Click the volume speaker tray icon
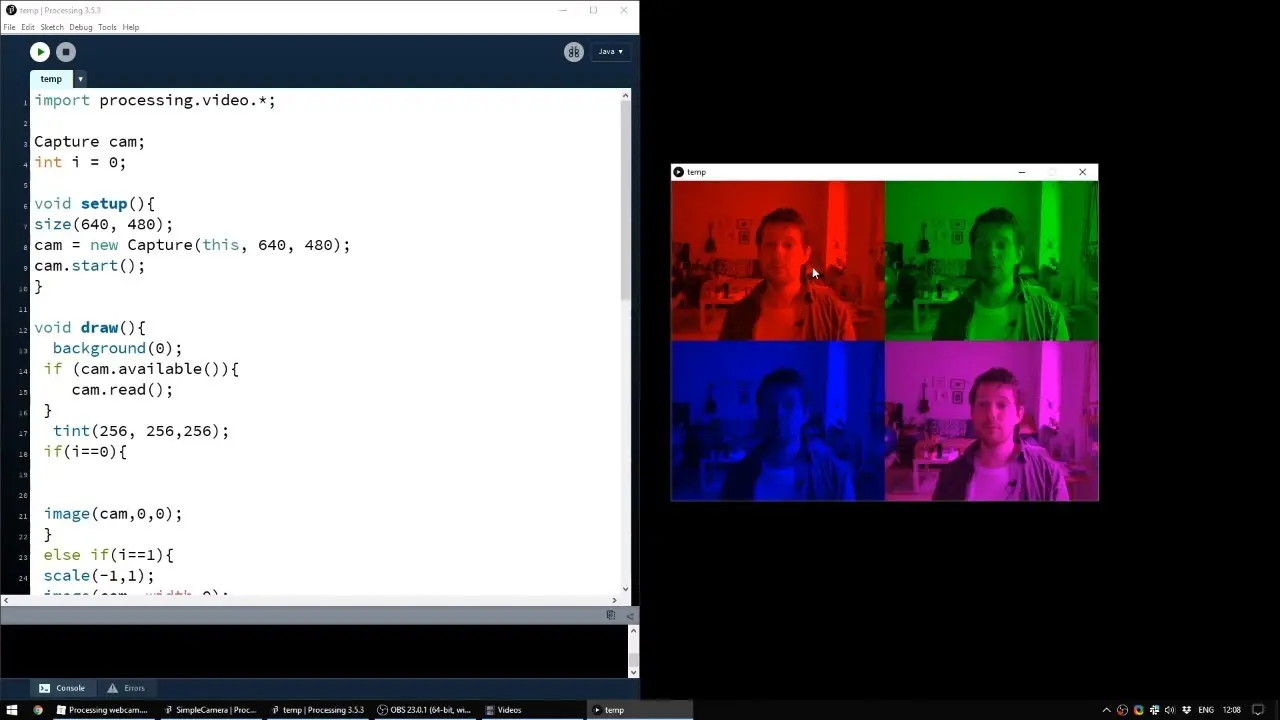Viewport: 1280px width, 720px height. point(1170,710)
